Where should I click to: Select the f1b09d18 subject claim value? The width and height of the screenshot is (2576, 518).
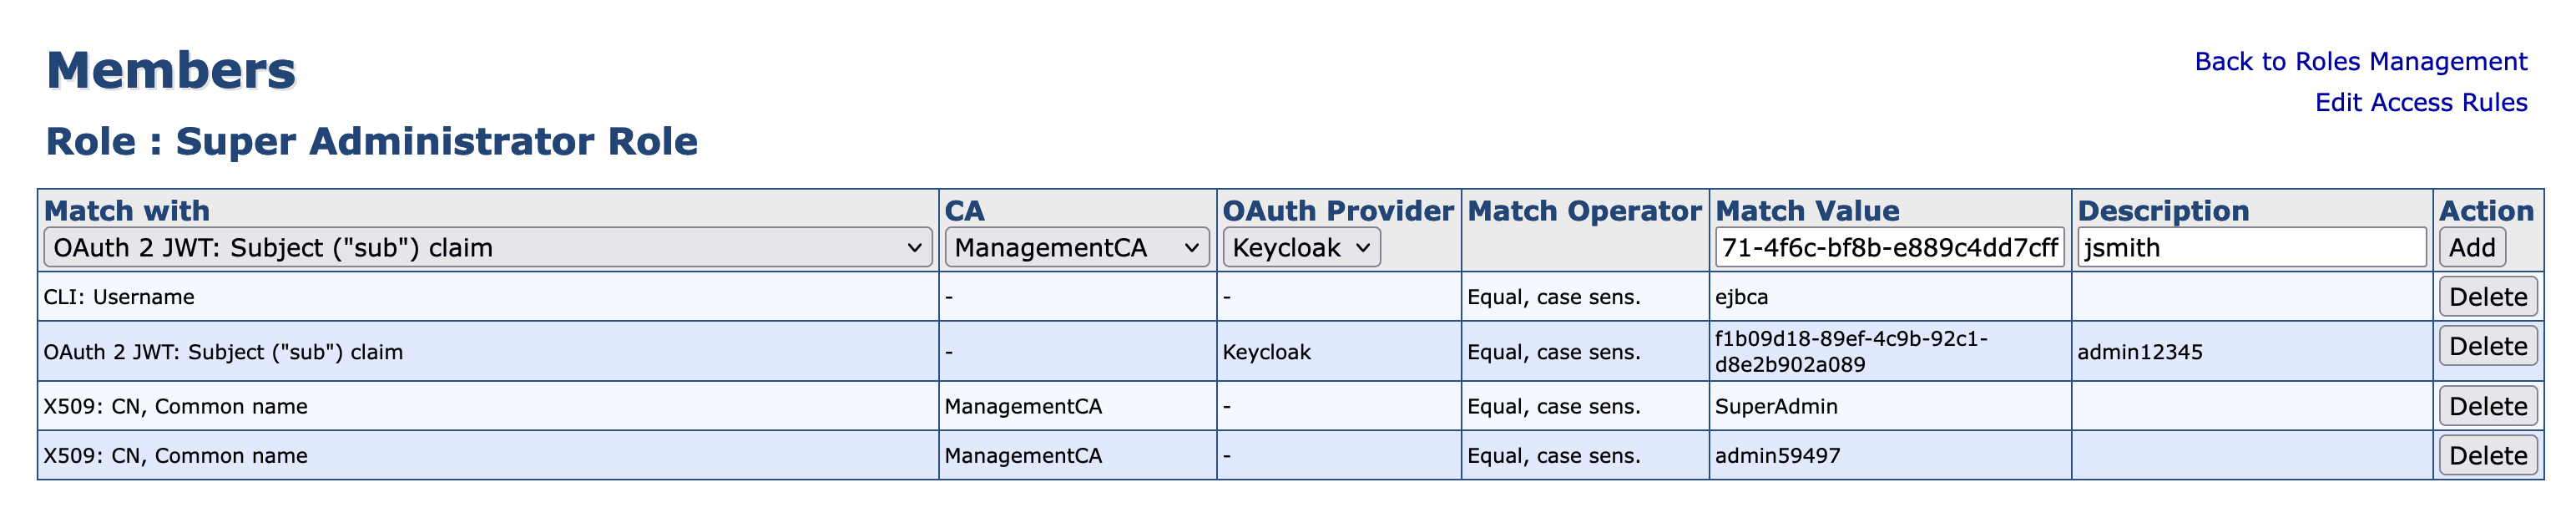click(1850, 351)
